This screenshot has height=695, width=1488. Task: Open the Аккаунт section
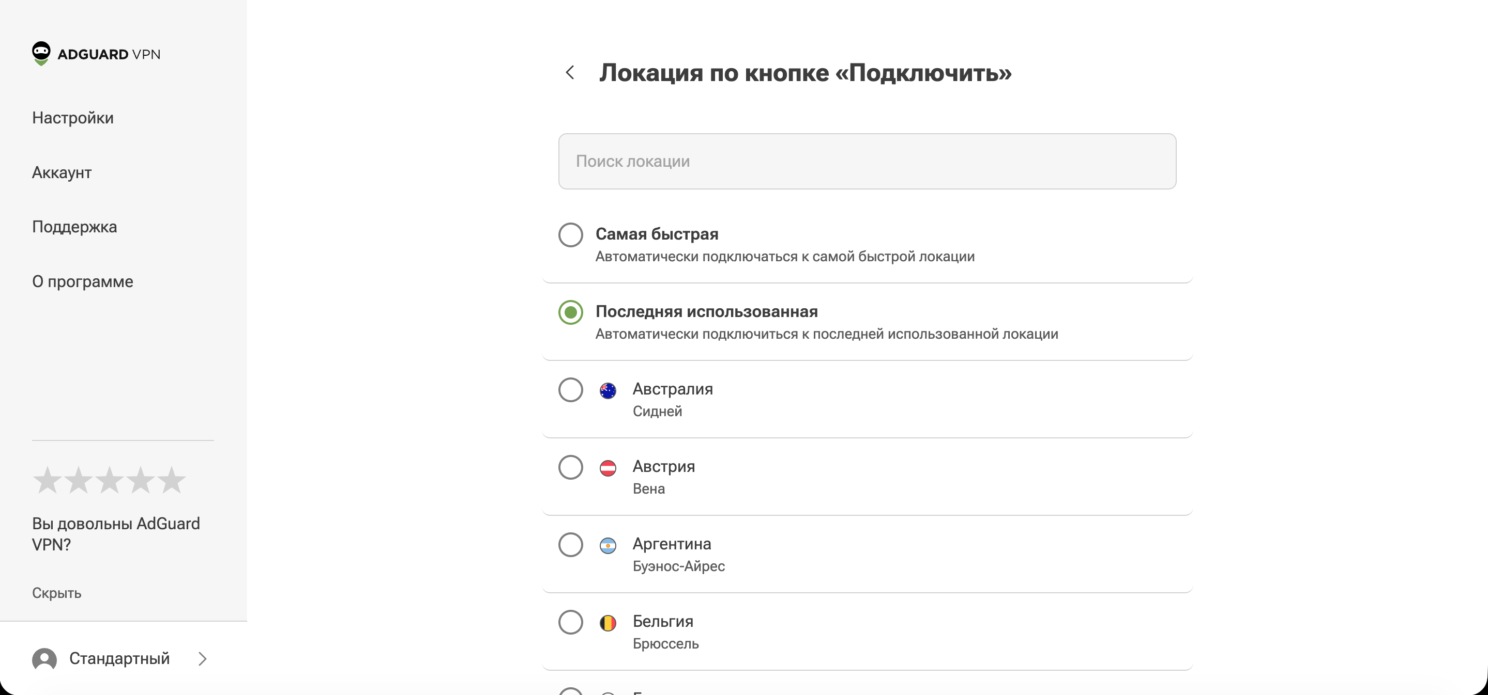(x=62, y=173)
